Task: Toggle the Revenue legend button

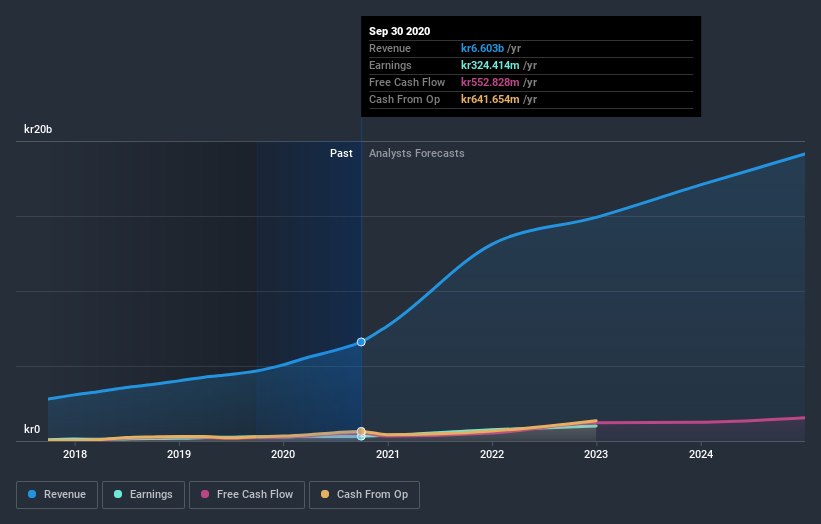Action: tap(57, 495)
